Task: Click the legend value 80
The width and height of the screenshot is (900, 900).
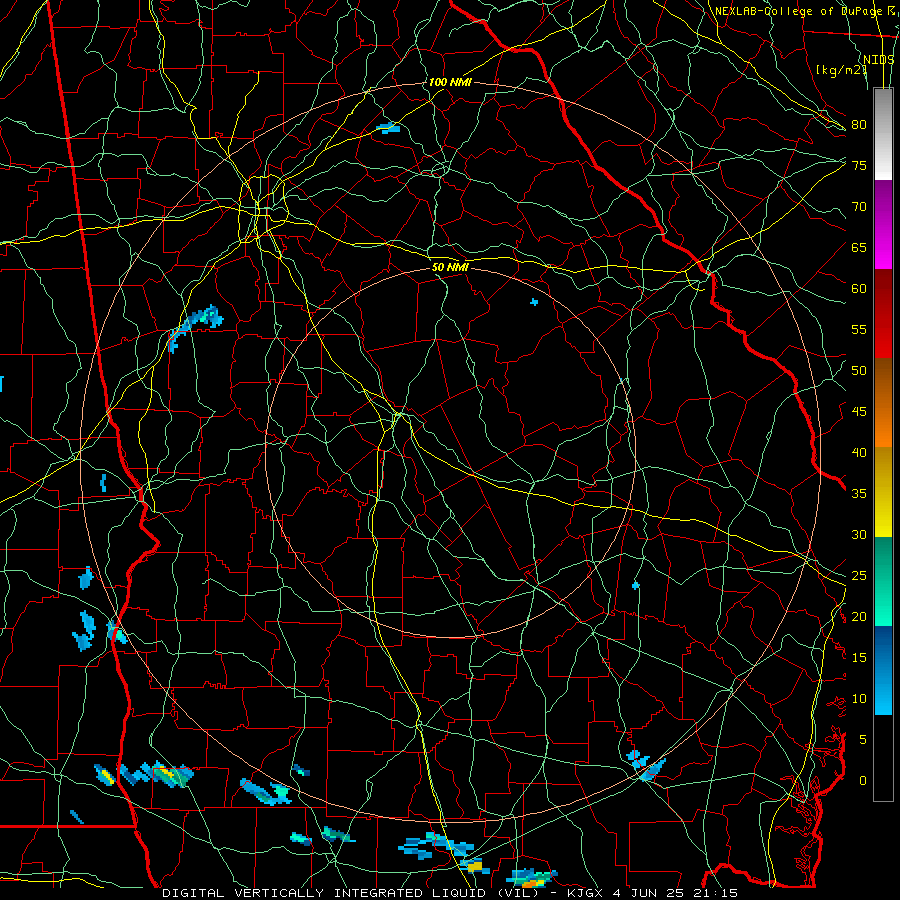Action: coord(859,125)
